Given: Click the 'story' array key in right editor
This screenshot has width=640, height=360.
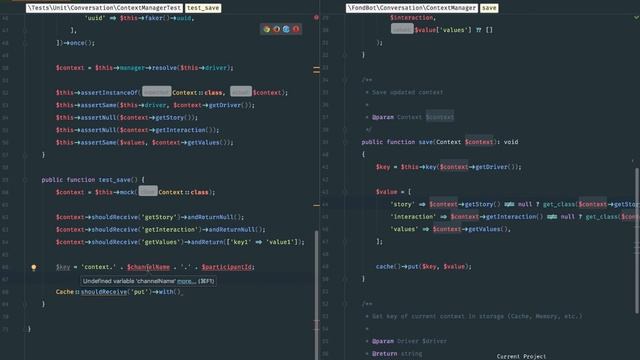Looking at the screenshot, I should tap(402, 204).
